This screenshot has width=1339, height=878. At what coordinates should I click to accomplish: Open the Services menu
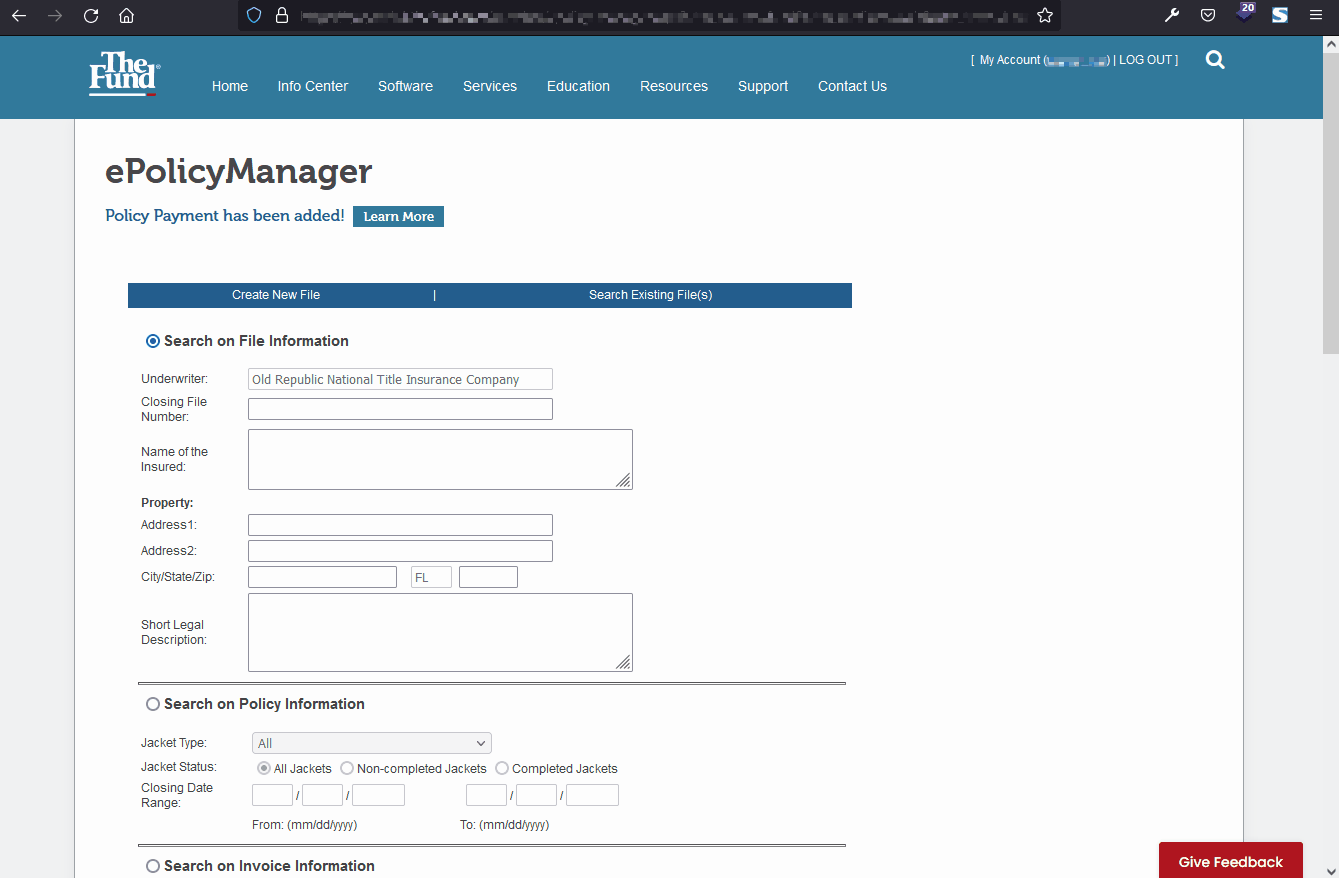tap(490, 86)
